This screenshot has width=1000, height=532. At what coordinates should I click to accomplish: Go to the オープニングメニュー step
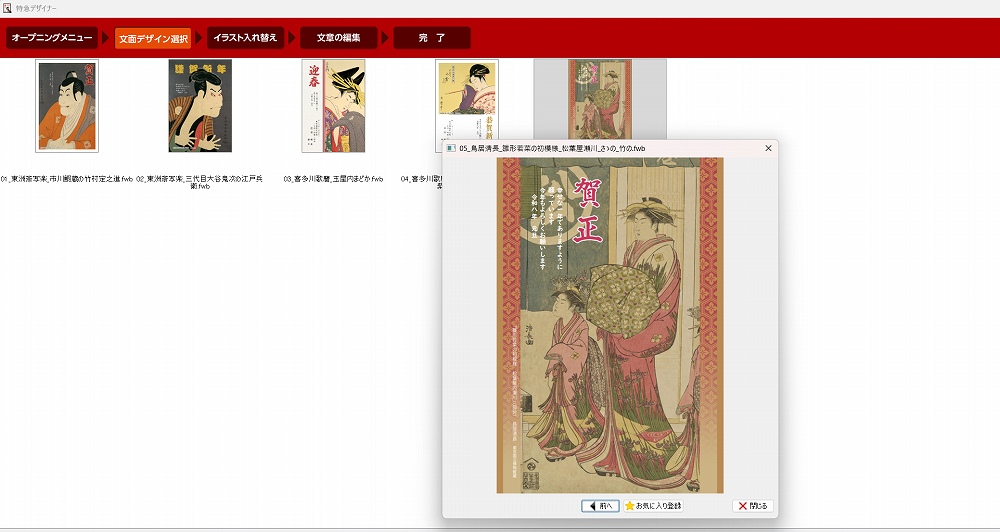pos(52,38)
